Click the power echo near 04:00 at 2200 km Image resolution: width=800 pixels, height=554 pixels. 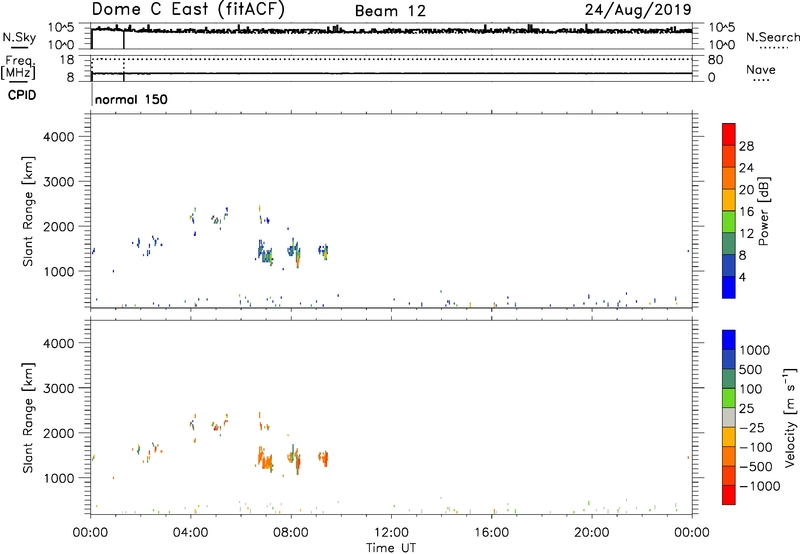point(193,218)
